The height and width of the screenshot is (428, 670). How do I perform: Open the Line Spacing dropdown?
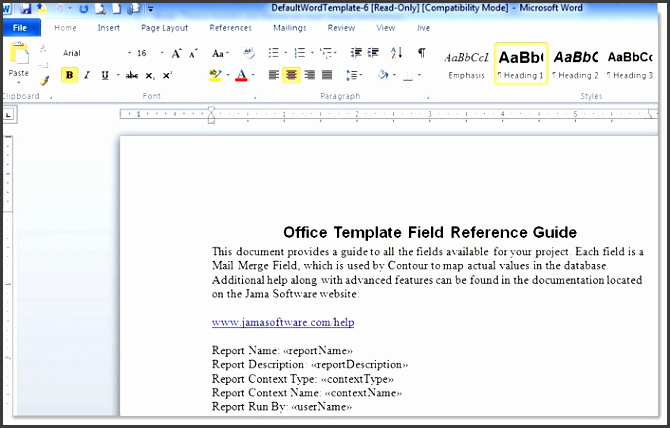[x=354, y=76]
